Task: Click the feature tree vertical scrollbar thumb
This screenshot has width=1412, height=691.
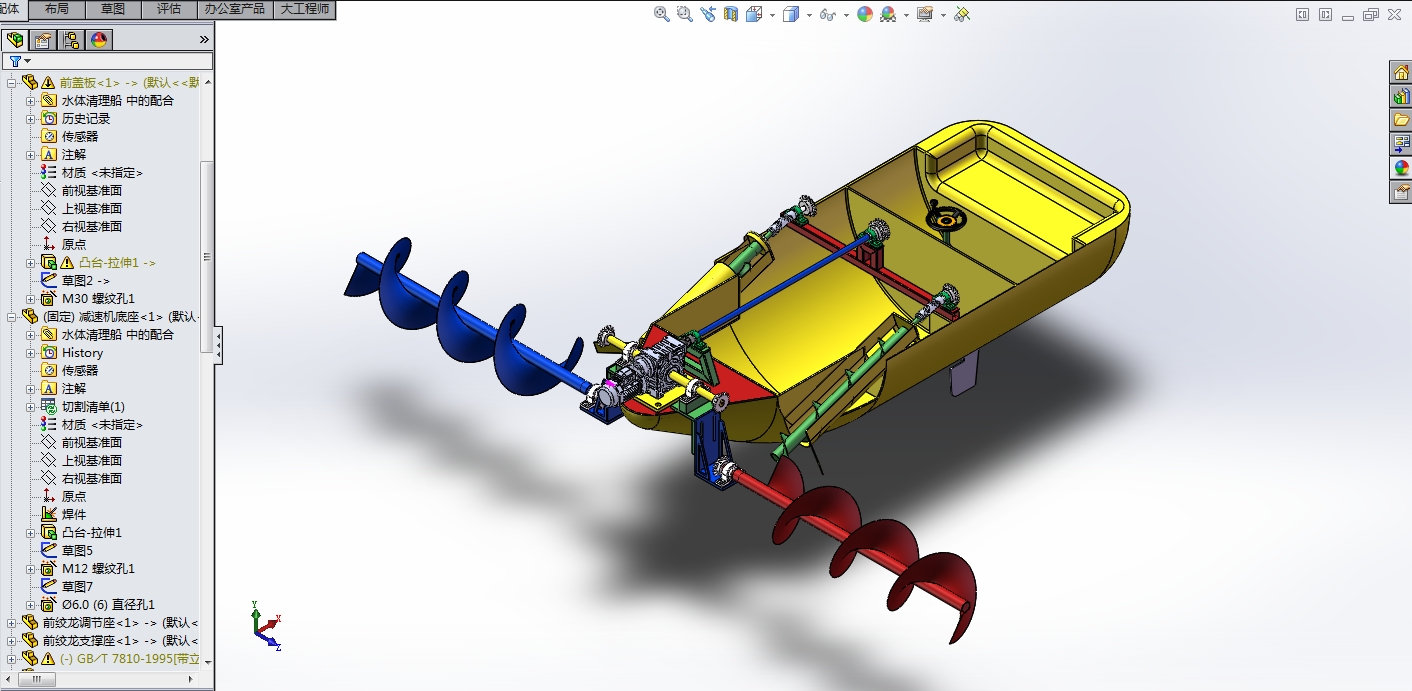Action: pyautogui.click(x=207, y=256)
